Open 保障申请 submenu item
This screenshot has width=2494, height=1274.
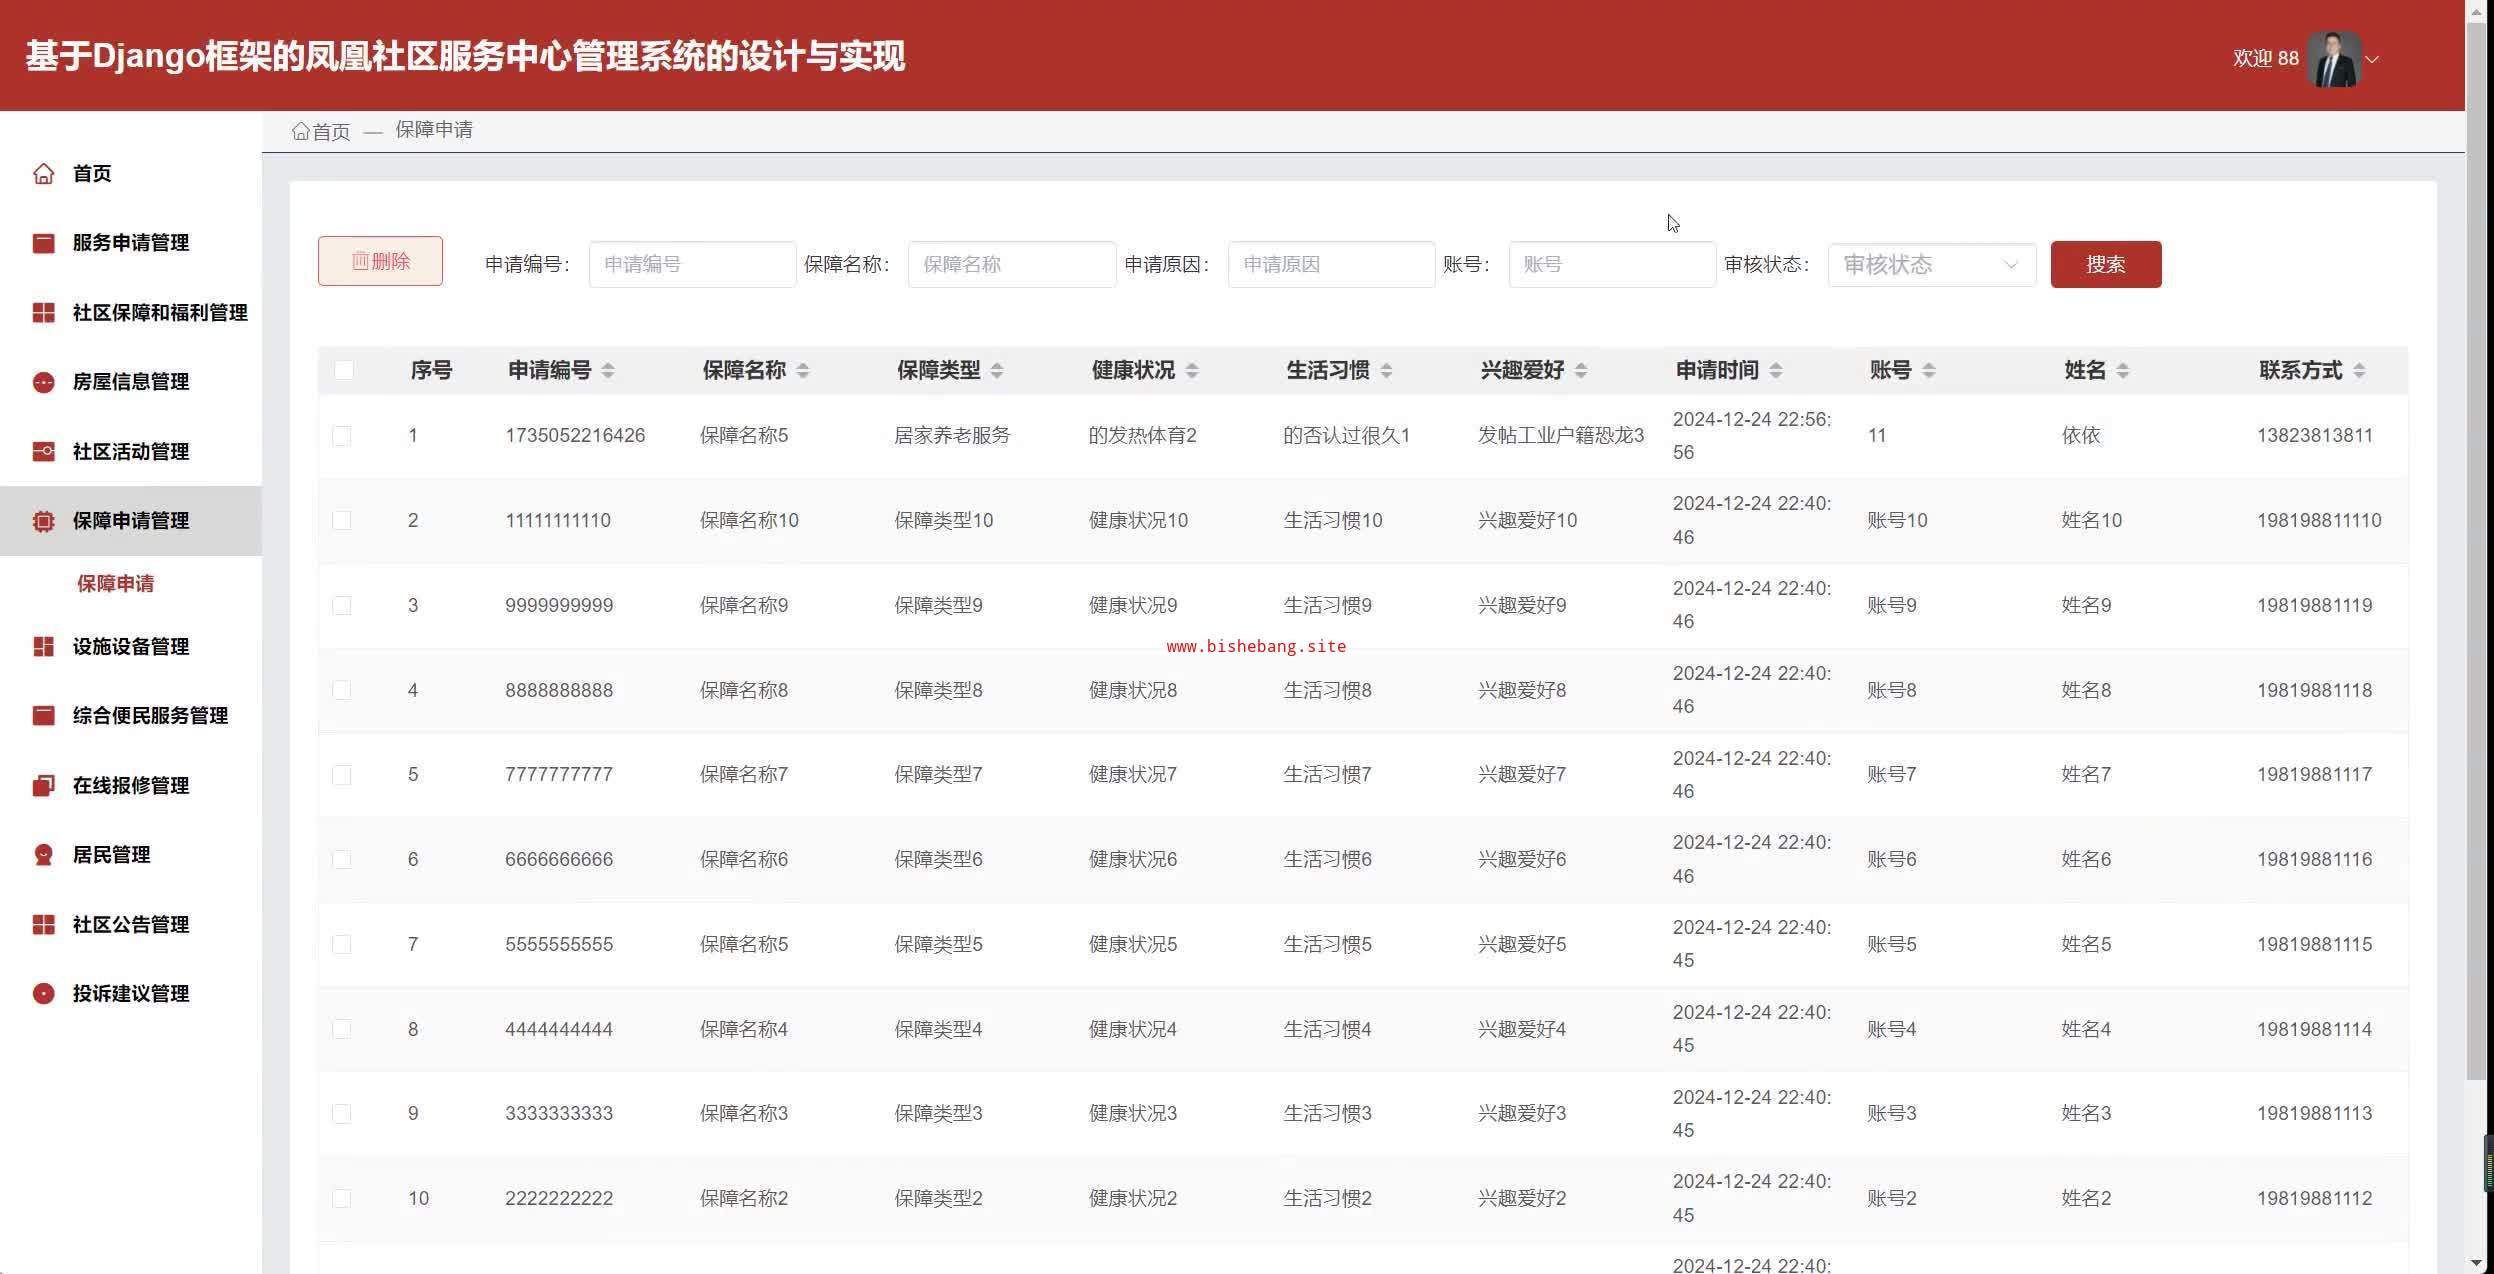tap(116, 584)
